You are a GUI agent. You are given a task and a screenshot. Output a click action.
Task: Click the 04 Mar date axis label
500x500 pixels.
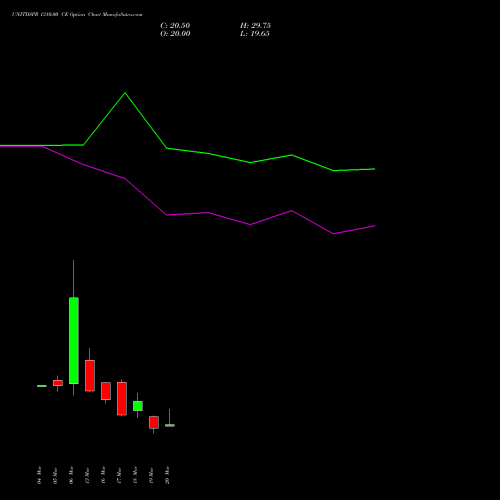[x=39, y=475]
